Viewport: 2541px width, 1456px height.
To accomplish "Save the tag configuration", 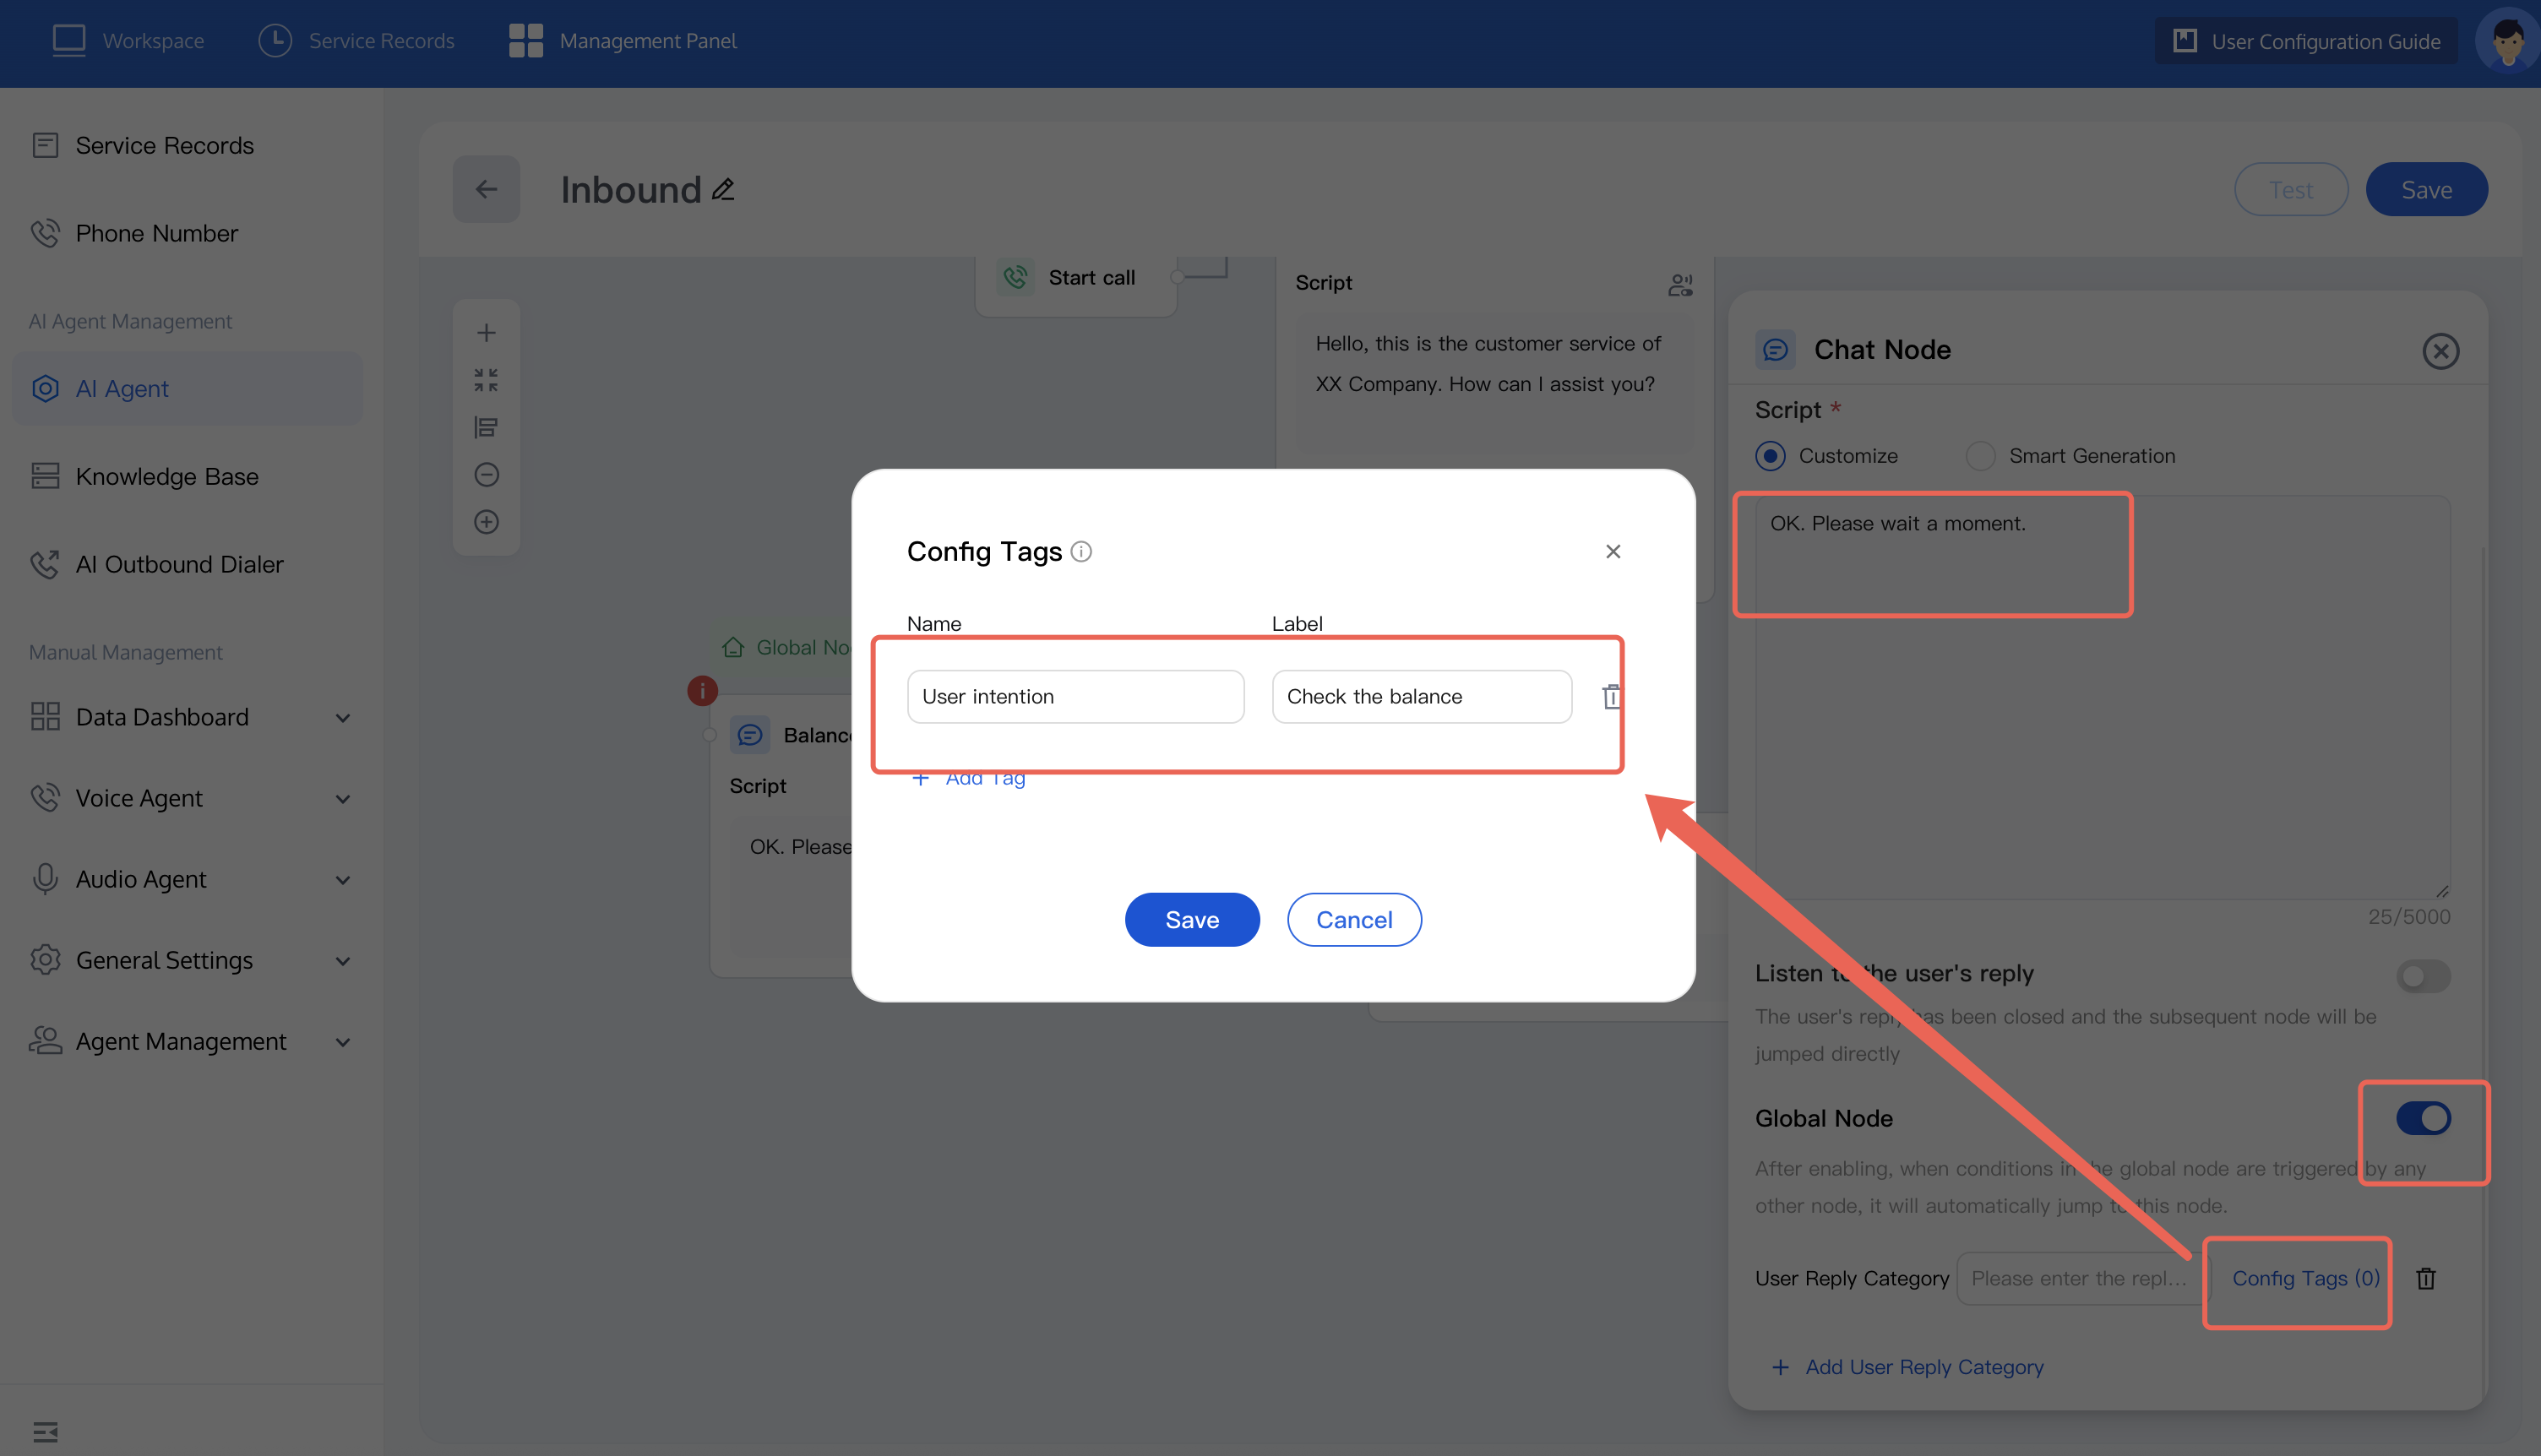I will coord(1191,919).
